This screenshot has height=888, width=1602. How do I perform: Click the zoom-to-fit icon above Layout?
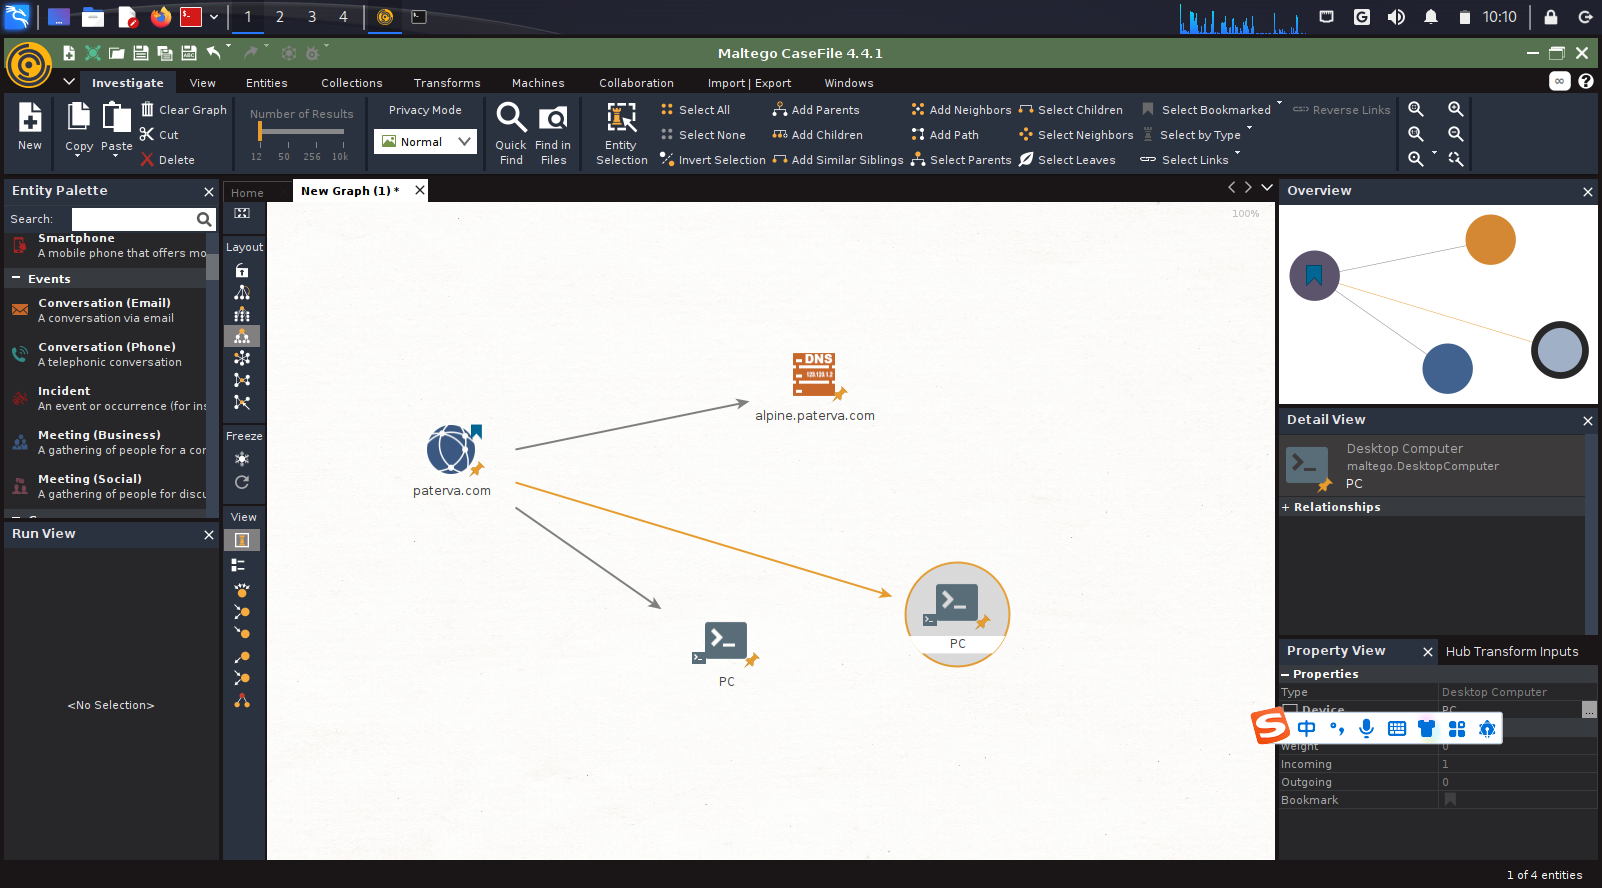click(242, 213)
